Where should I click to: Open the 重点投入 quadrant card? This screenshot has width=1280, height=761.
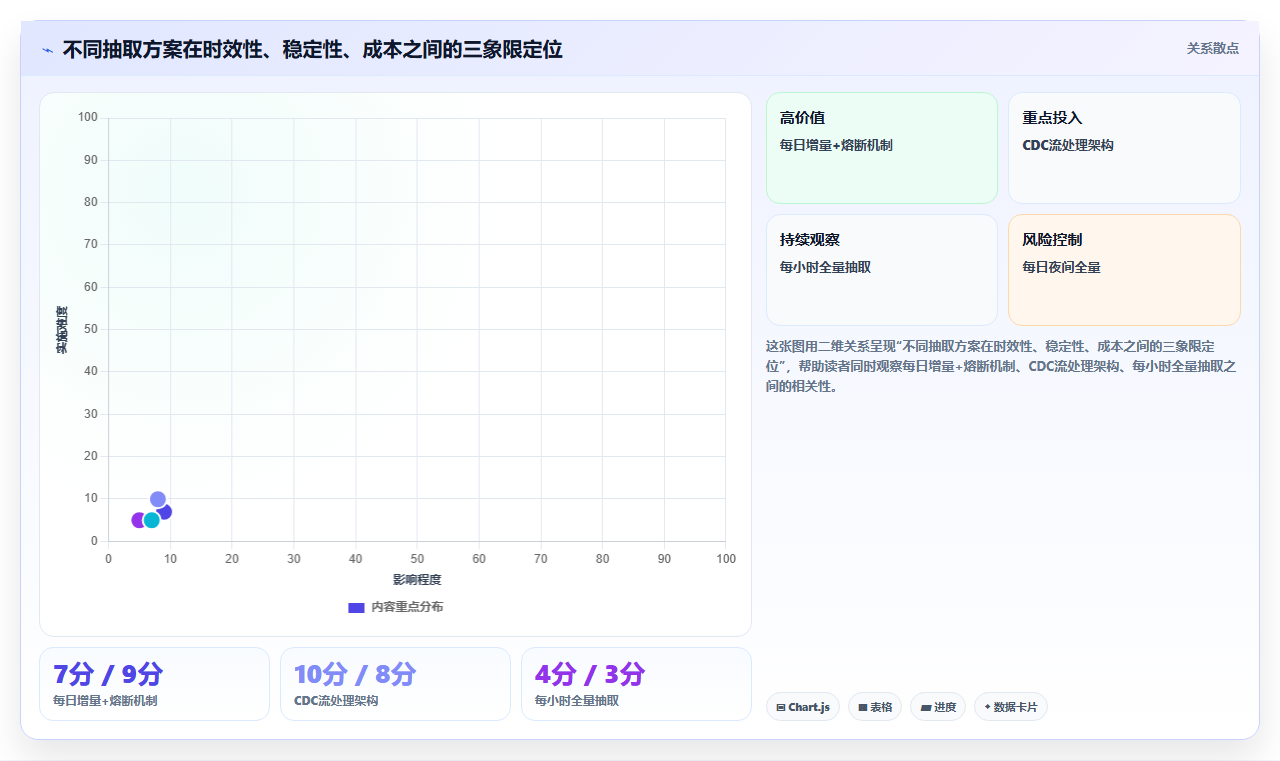[x=1124, y=148]
